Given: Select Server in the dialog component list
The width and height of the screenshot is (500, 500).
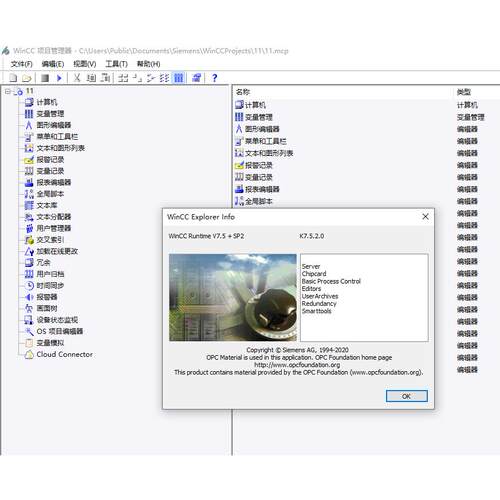Looking at the screenshot, I should pyautogui.click(x=311, y=266).
